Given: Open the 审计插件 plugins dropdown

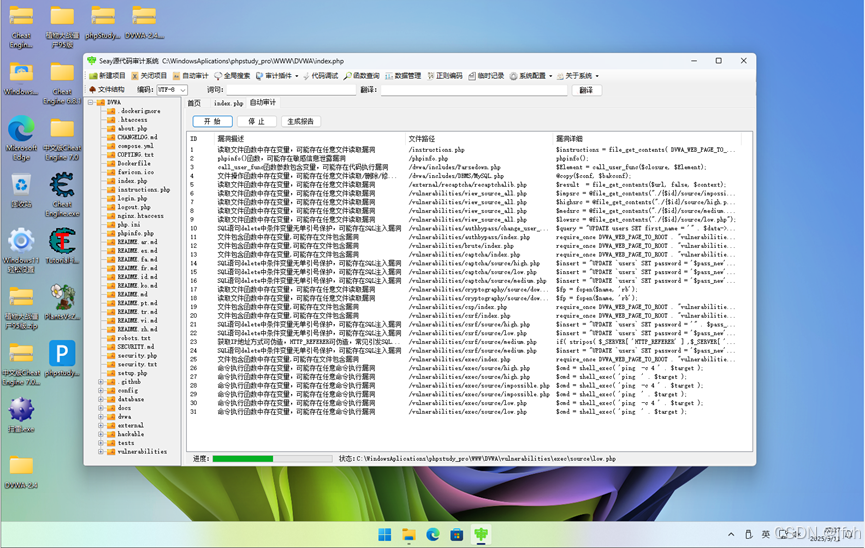Looking at the screenshot, I should (x=276, y=76).
